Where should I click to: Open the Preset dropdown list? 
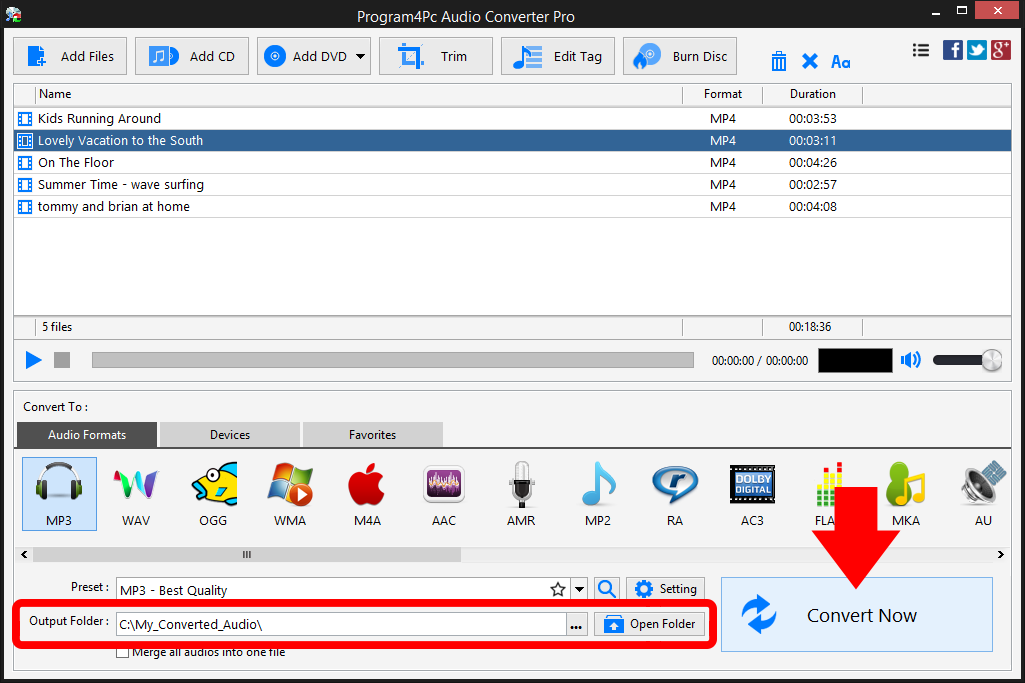[578, 589]
